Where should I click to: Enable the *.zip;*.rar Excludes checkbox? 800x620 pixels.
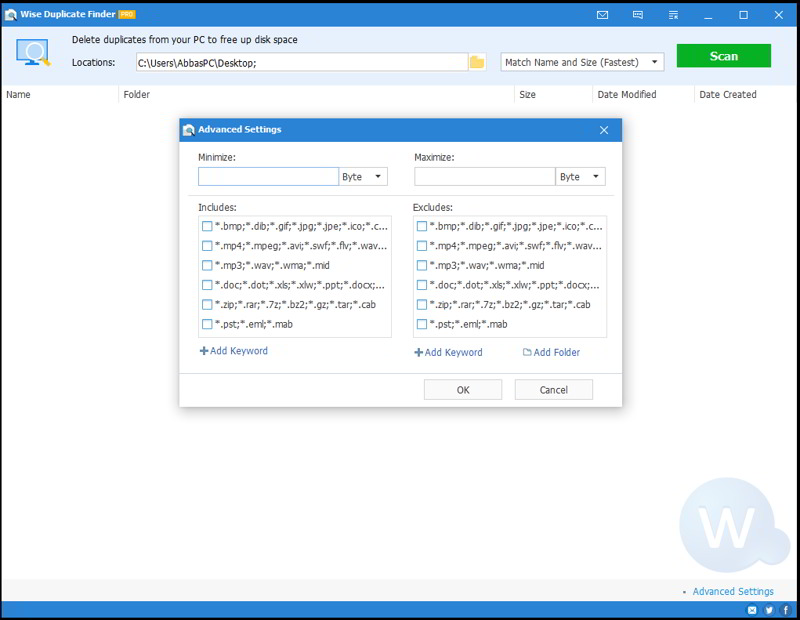(421, 305)
